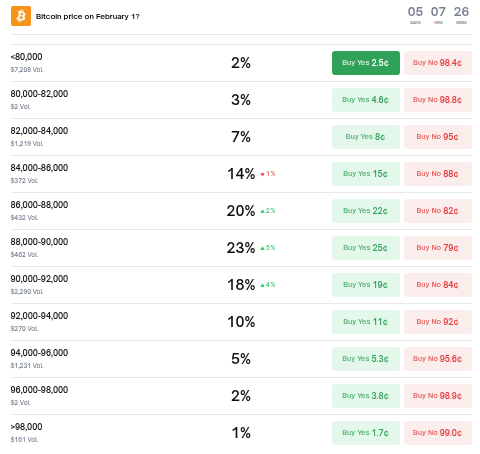This screenshot has height=454, width=480.
Task: Select the 86,000-88,000 outcome label
Action: tap(39, 205)
